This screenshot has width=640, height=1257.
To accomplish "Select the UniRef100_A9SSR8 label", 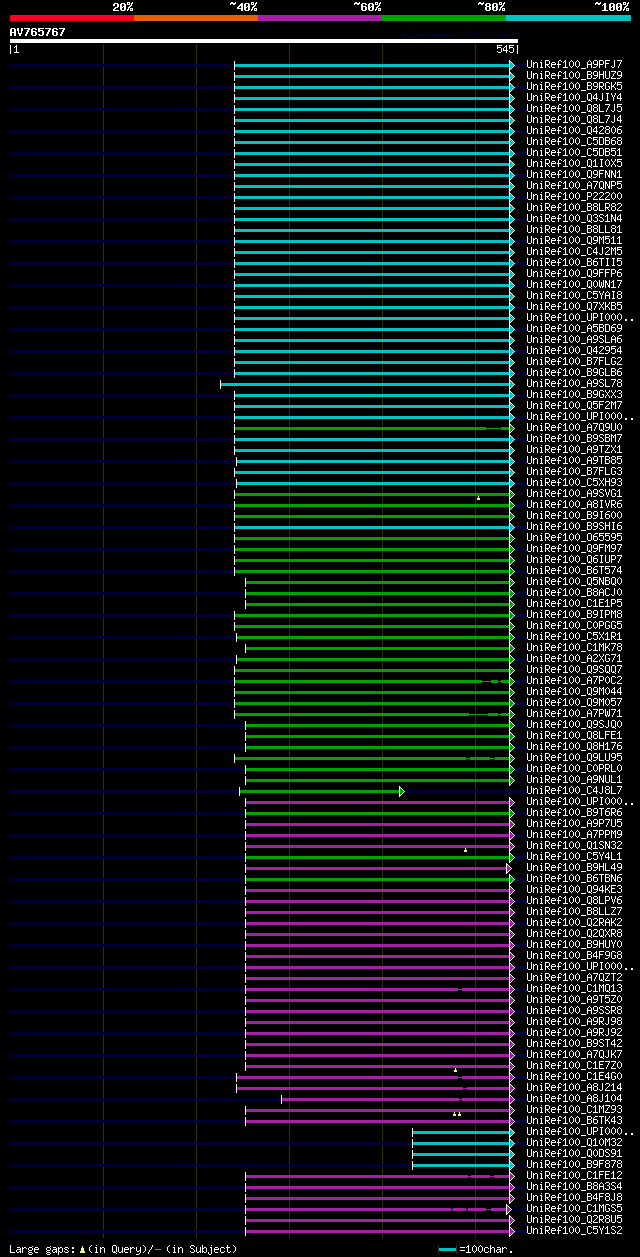I will coord(574,1010).
